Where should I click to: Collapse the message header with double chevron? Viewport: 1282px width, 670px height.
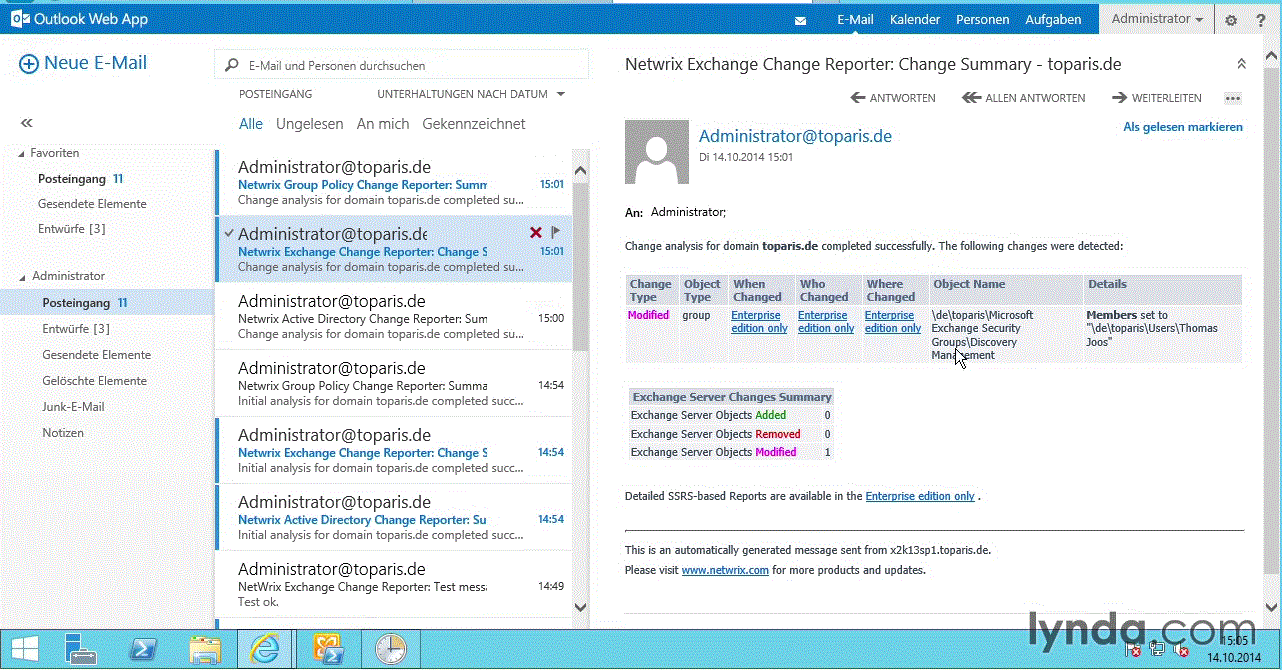pos(1241,64)
